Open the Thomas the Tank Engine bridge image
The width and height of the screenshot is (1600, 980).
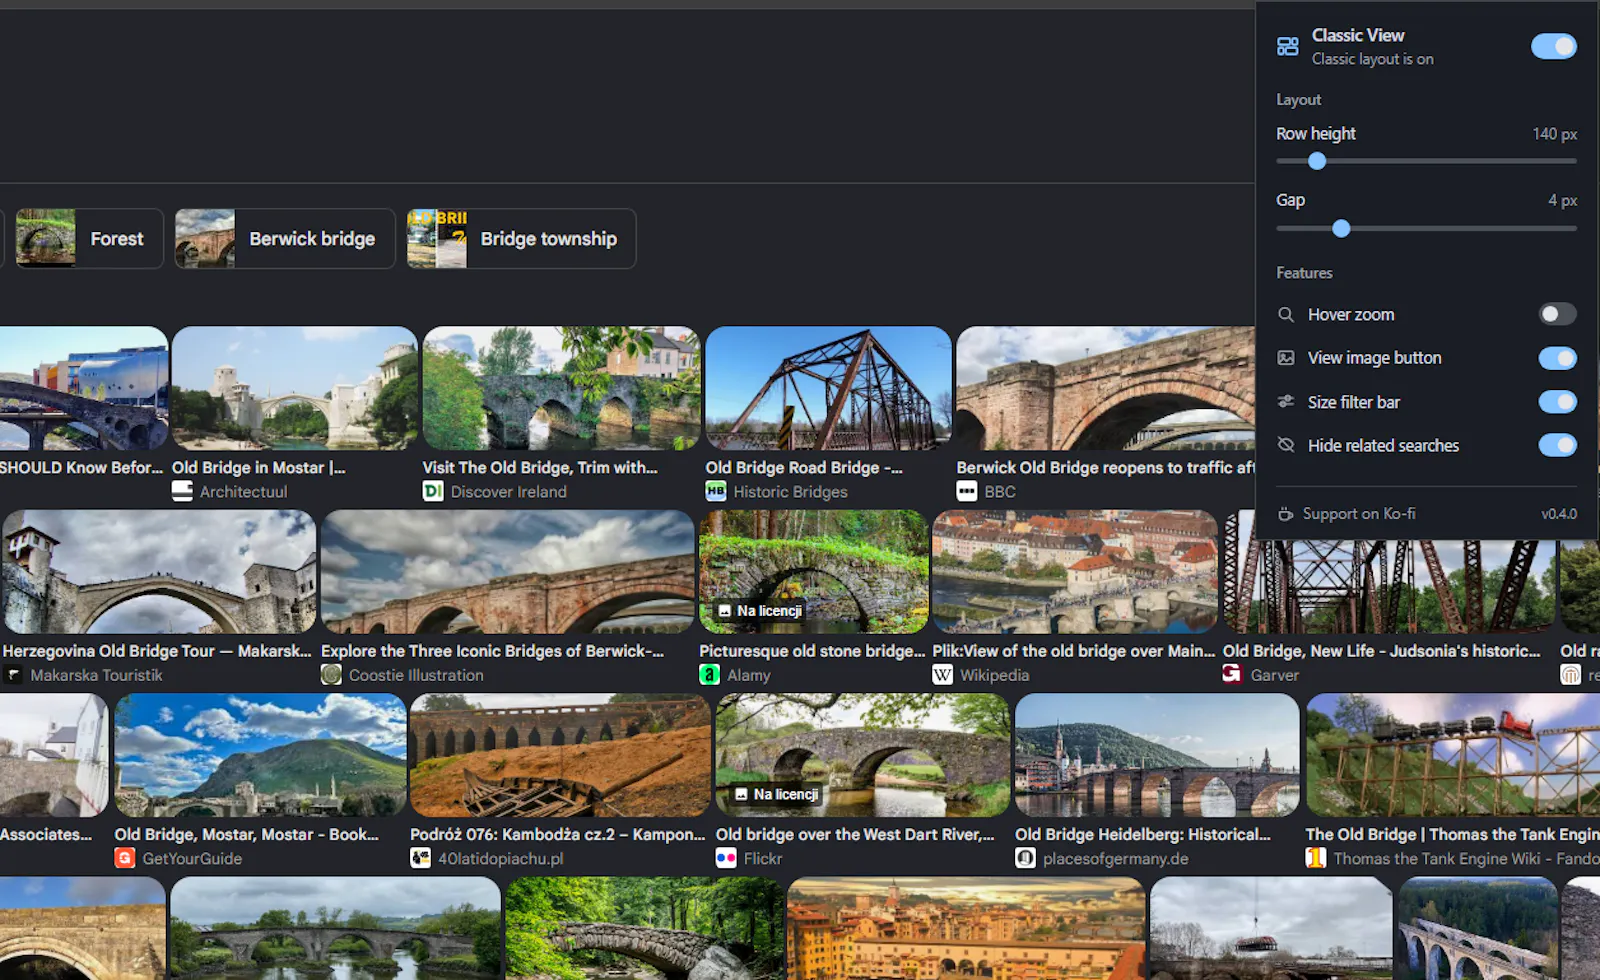point(1452,755)
